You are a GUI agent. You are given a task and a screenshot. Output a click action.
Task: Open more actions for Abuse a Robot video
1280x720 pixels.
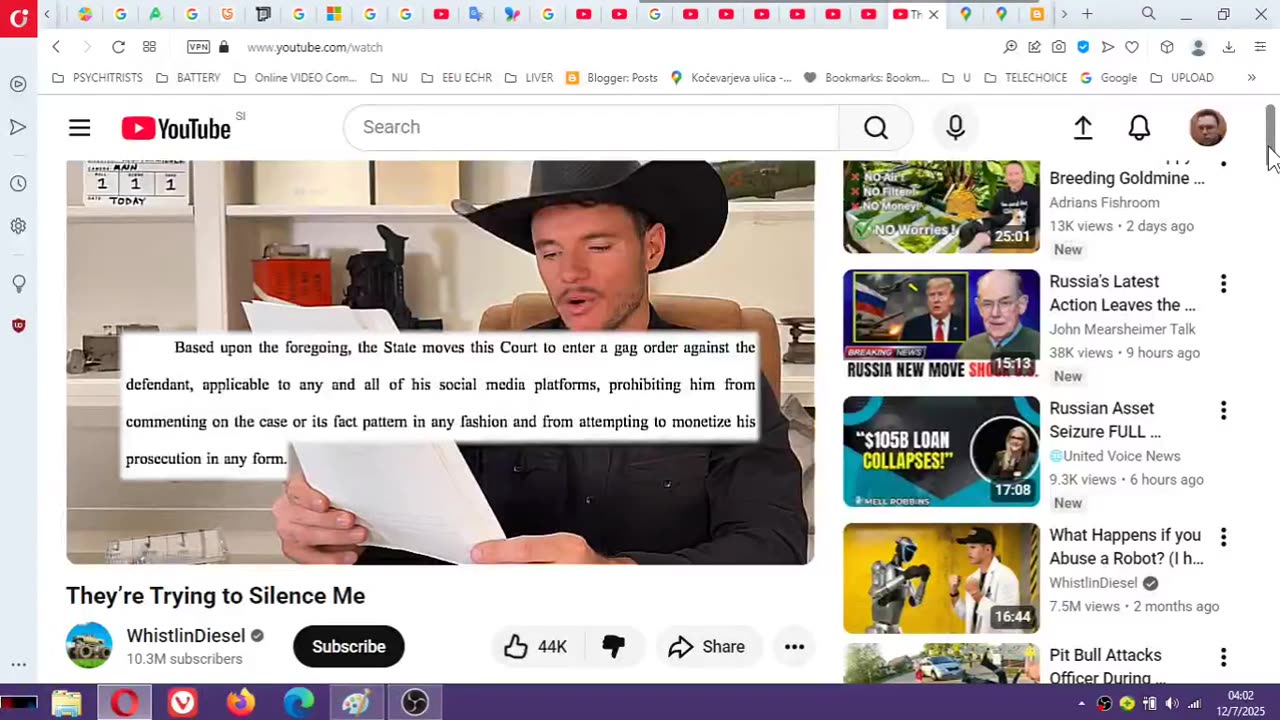point(1223,538)
